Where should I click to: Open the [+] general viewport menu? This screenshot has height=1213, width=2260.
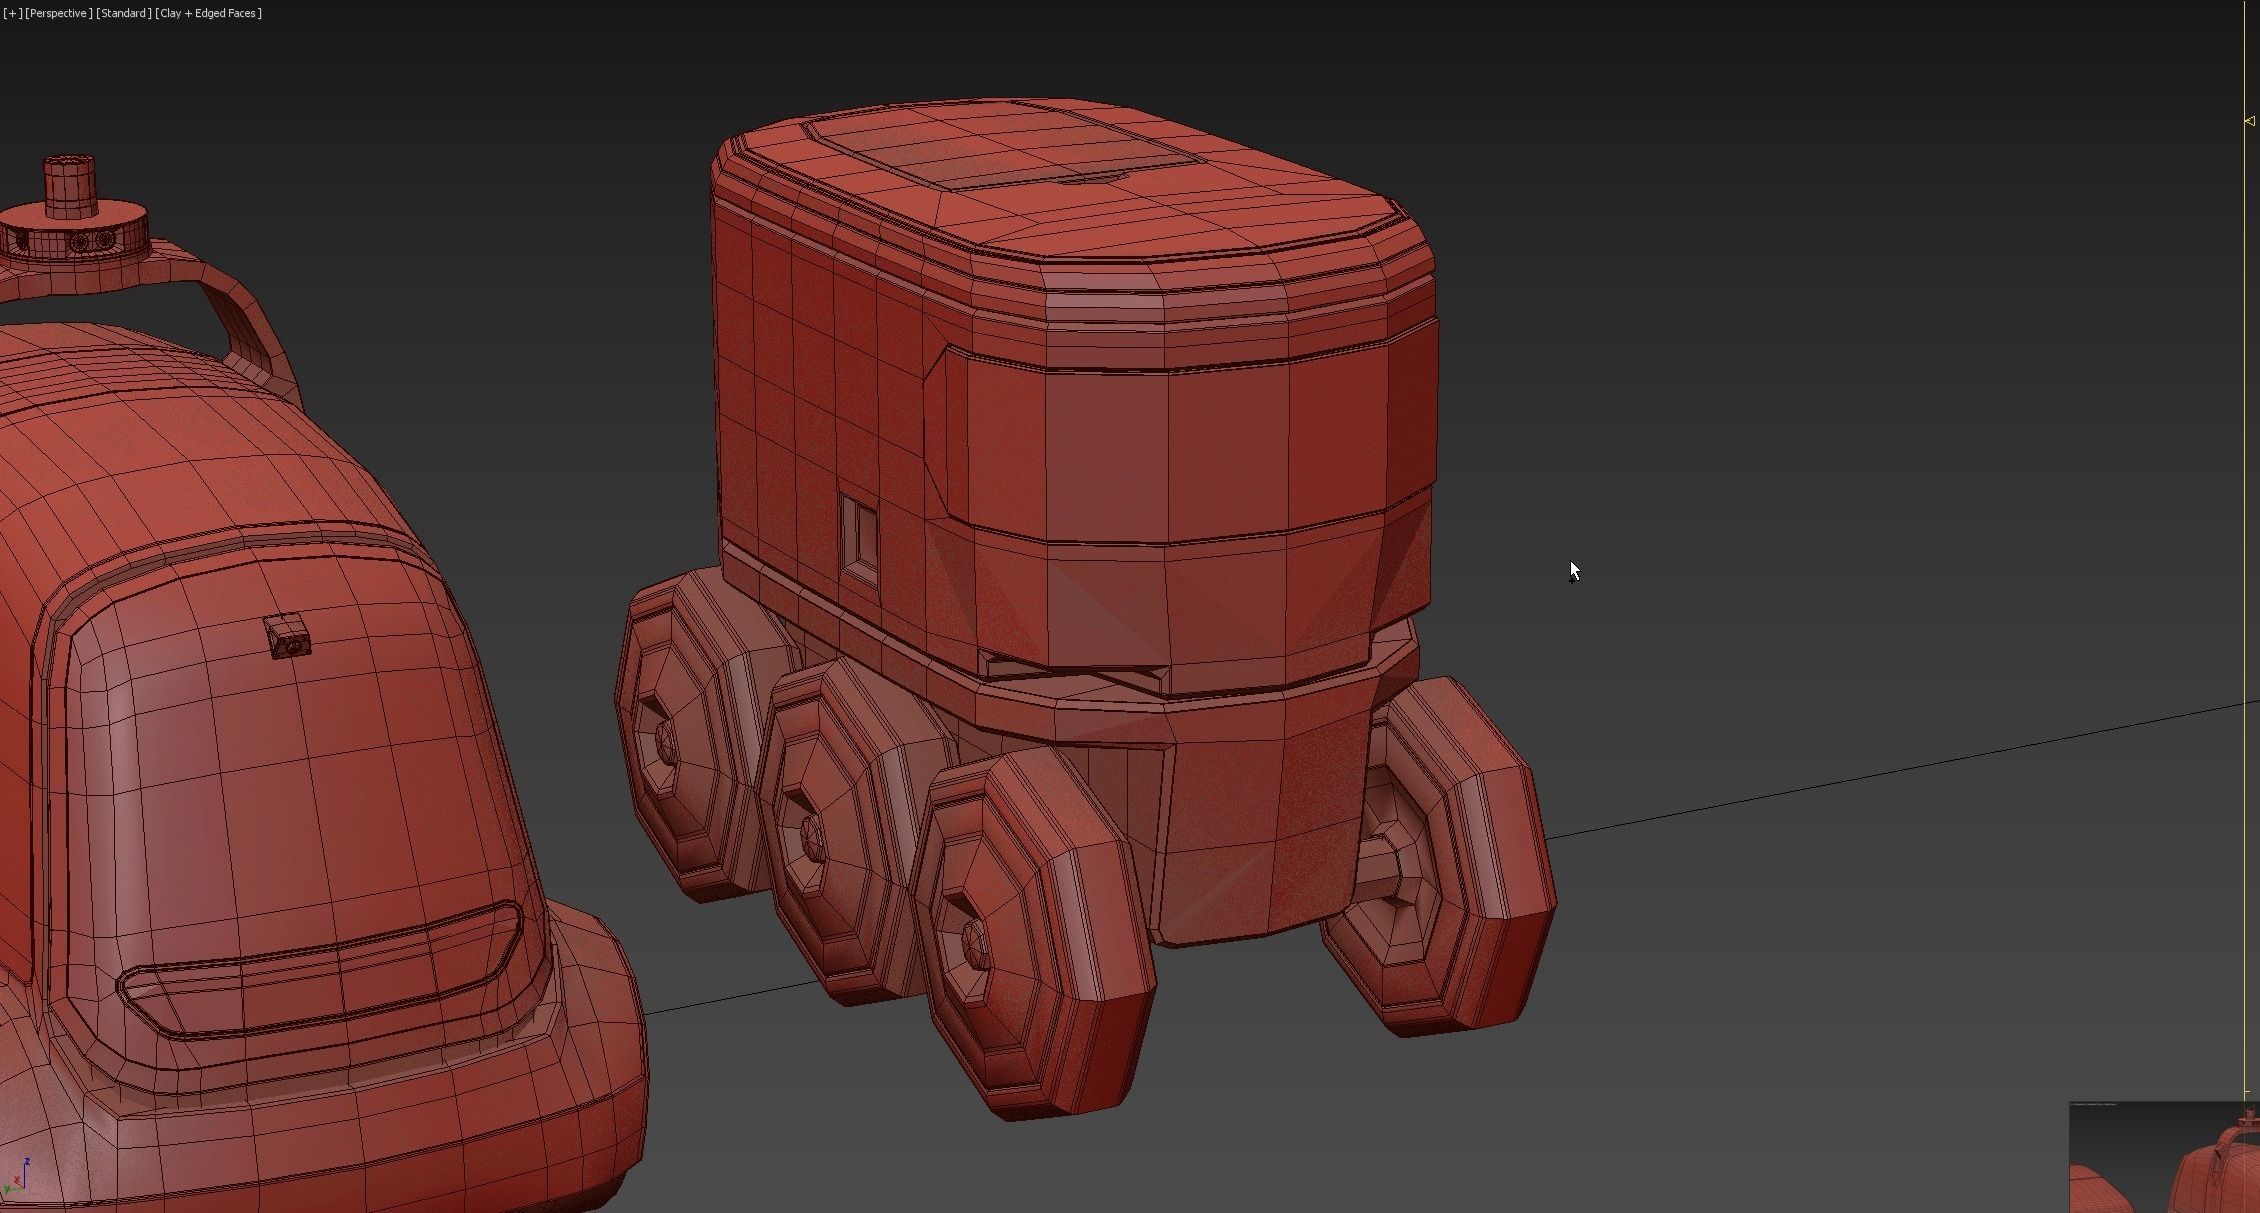(12, 13)
